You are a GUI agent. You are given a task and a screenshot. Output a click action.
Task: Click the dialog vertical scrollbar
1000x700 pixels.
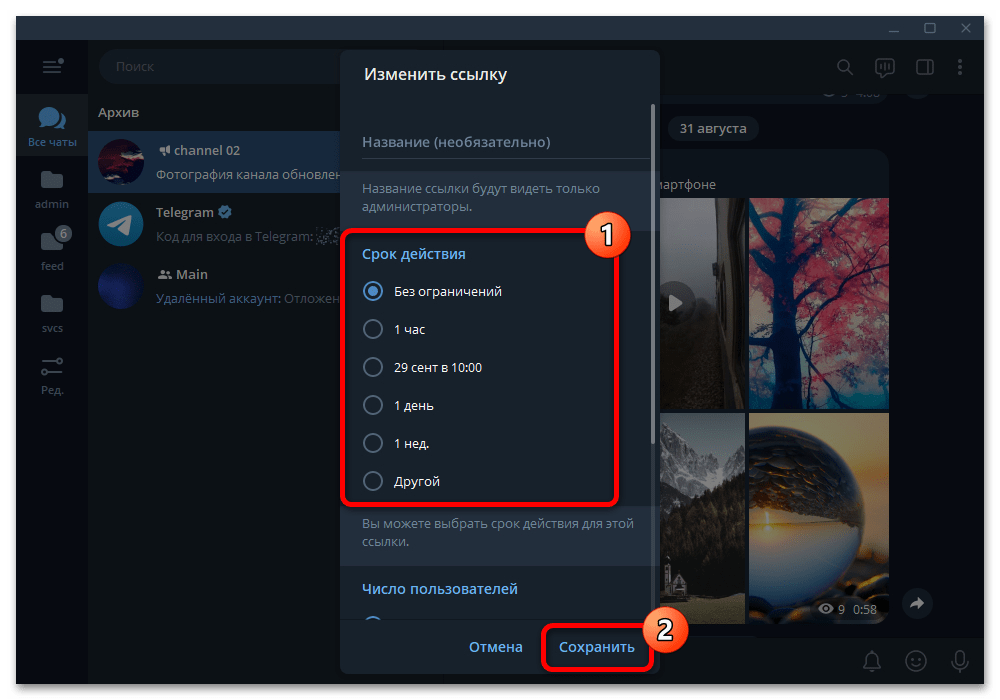coord(652,274)
